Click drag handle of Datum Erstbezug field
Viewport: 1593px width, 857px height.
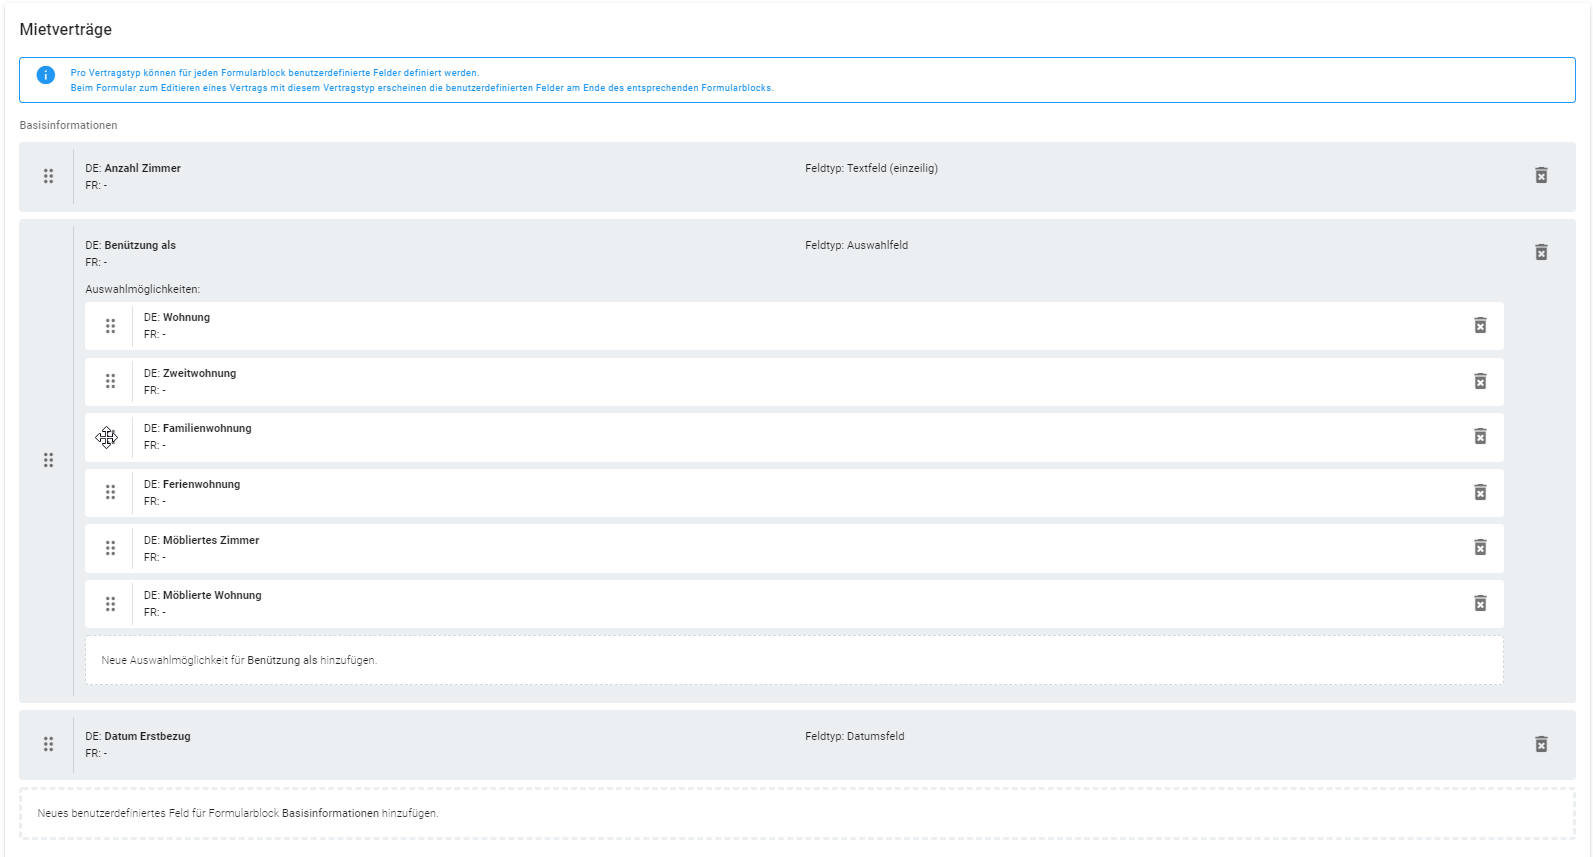[x=48, y=744]
